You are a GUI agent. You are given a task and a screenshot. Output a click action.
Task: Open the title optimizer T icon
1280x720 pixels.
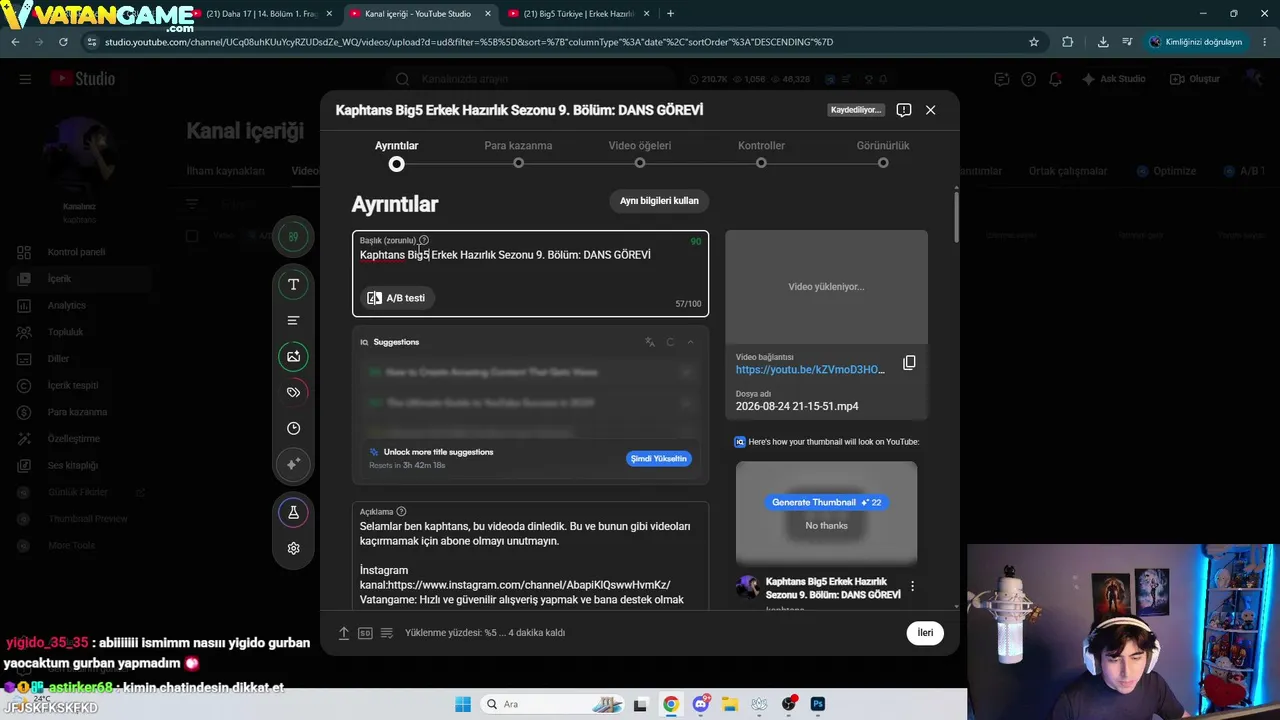[293, 284]
